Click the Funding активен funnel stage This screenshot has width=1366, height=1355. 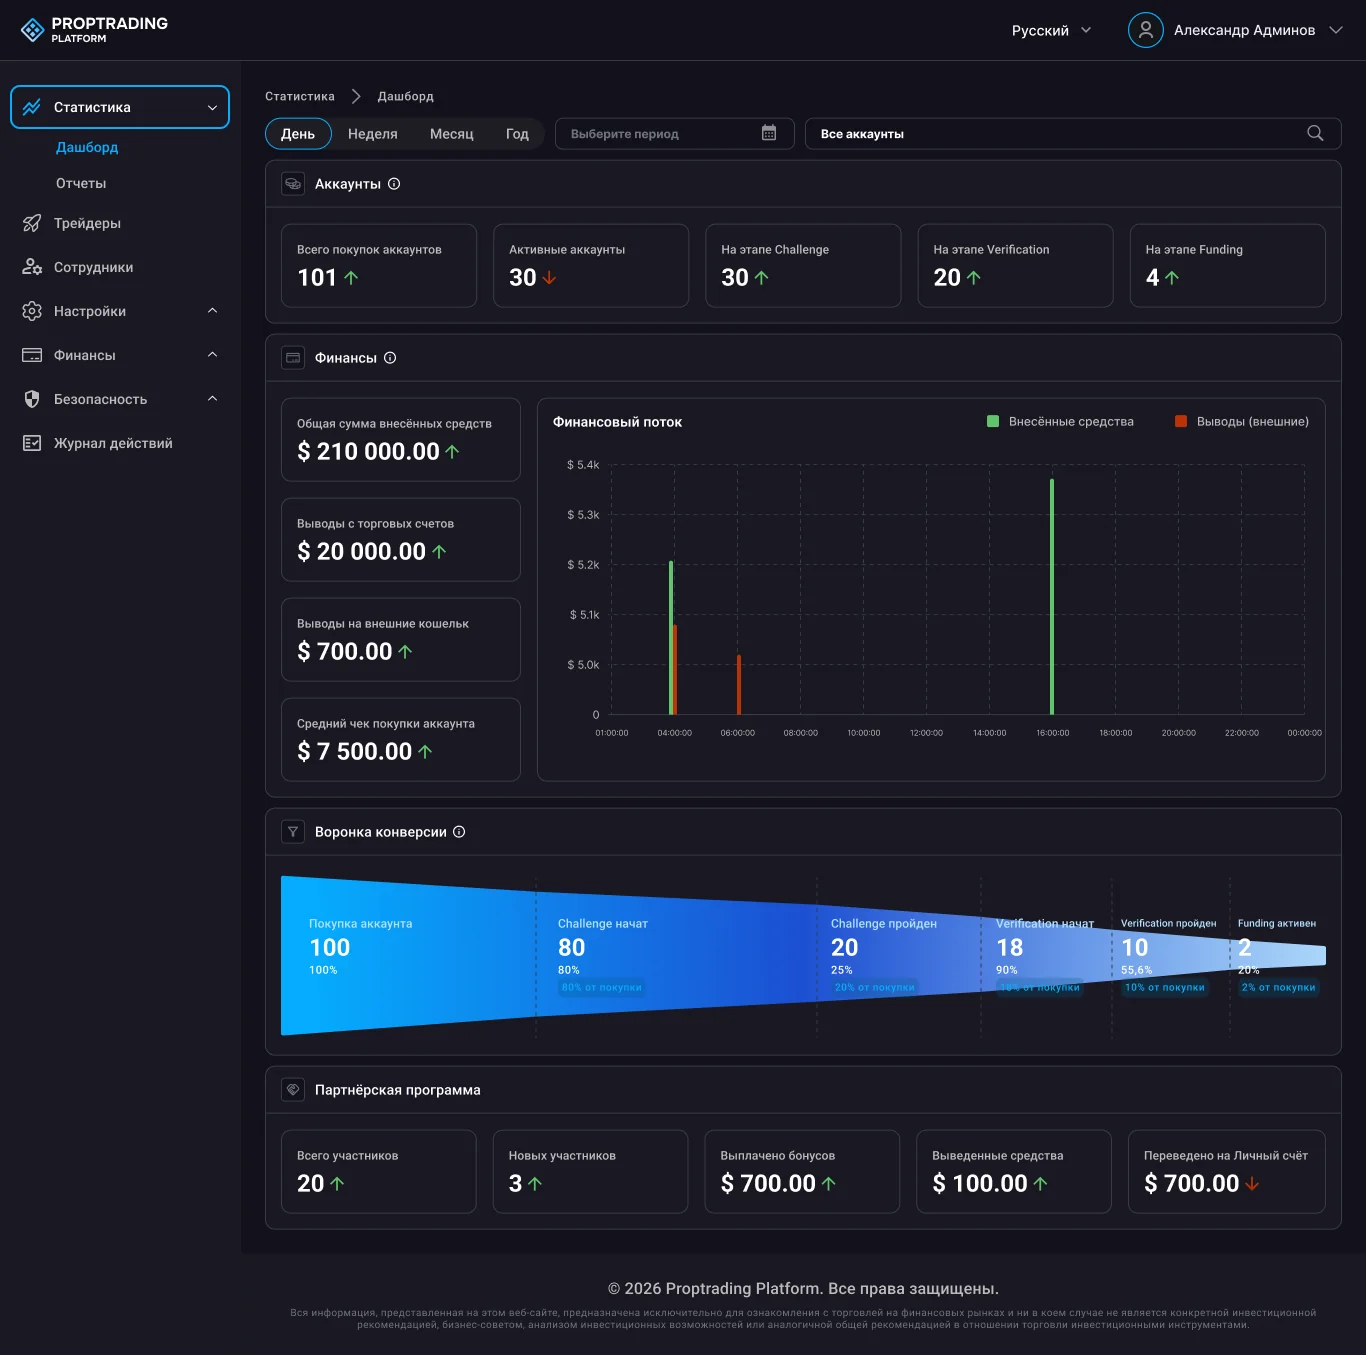coord(1278,955)
